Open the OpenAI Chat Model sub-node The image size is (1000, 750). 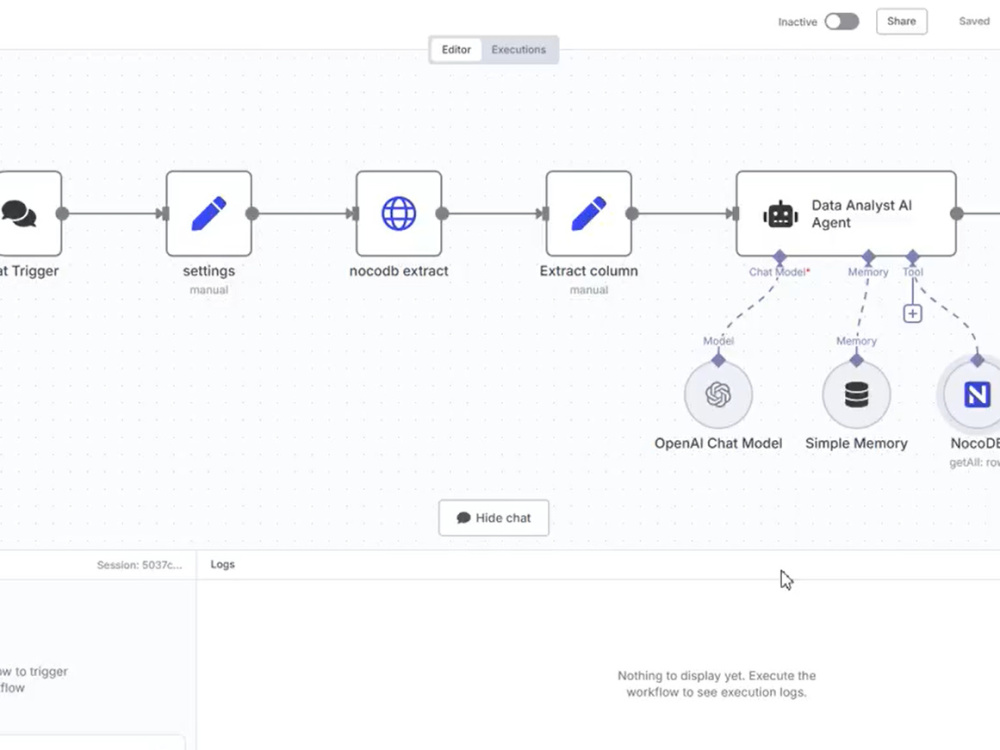coord(718,394)
